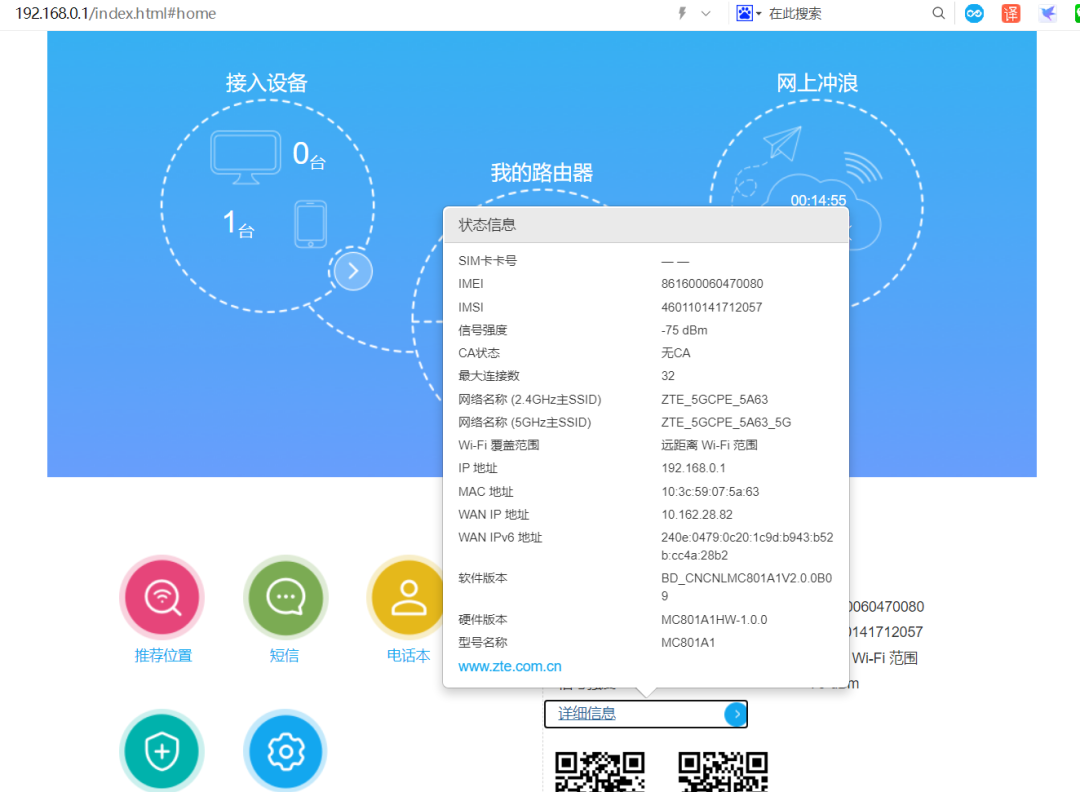Open the 电话本 phonebook icon

coord(407,597)
